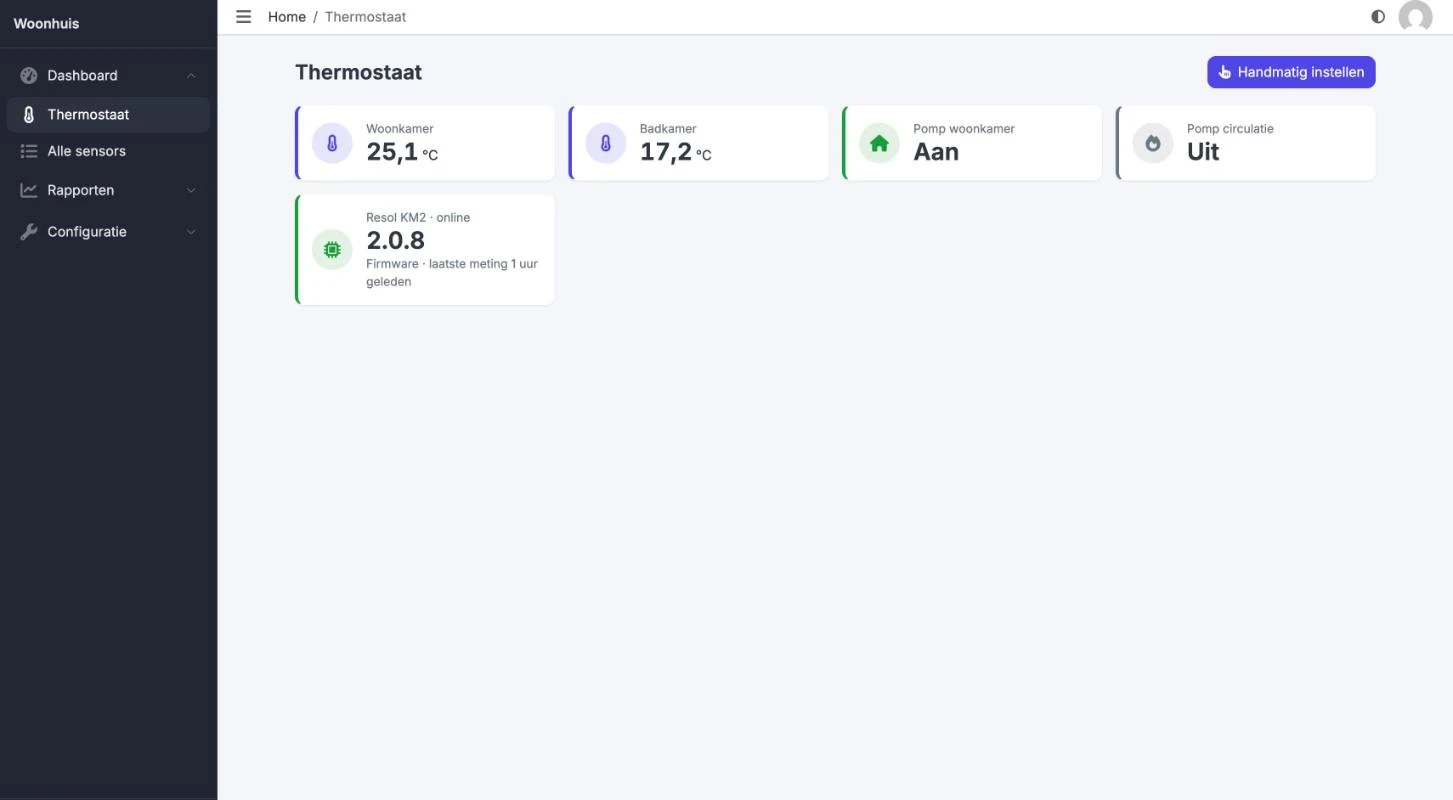Image resolution: width=1453 pixels, height=800 pixels.
Task: Toggle the light/dark theme switcher
Action: 1378,17
